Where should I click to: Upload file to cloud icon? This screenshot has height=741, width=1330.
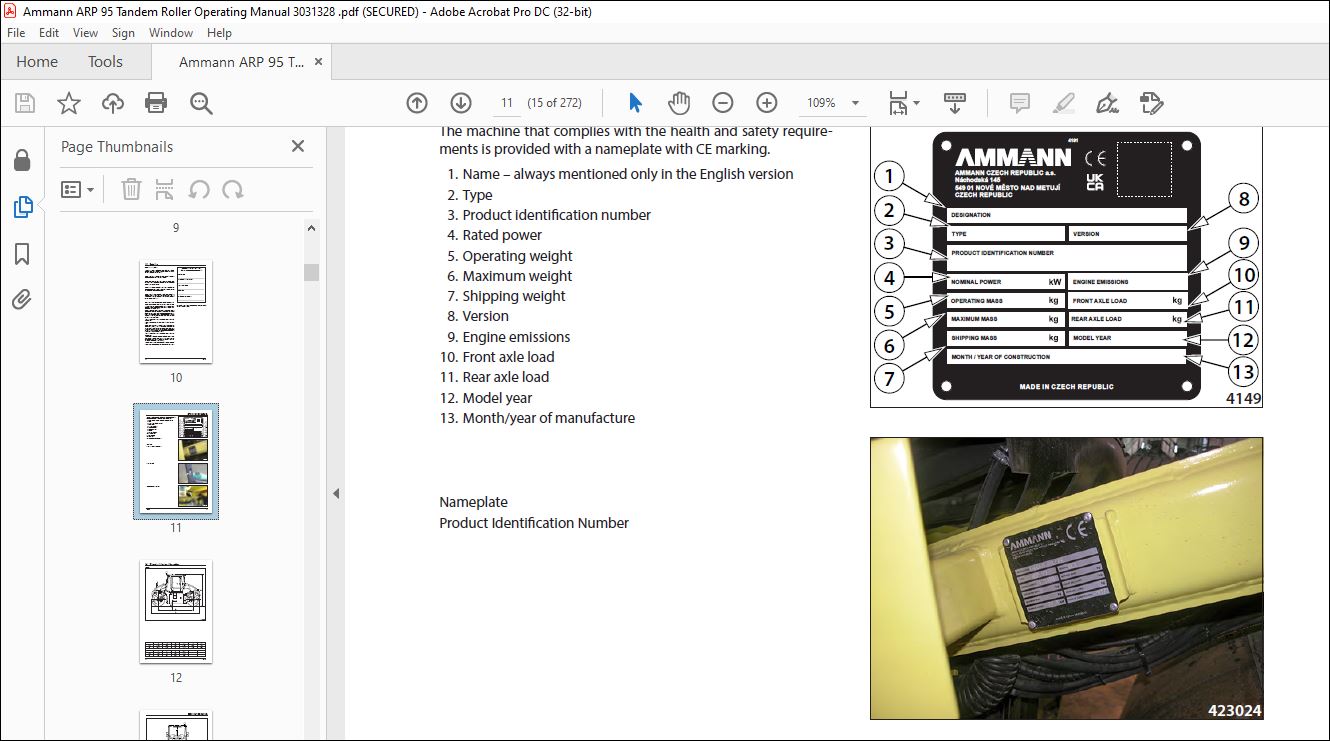pyautogui.click(x=113, y=103)
